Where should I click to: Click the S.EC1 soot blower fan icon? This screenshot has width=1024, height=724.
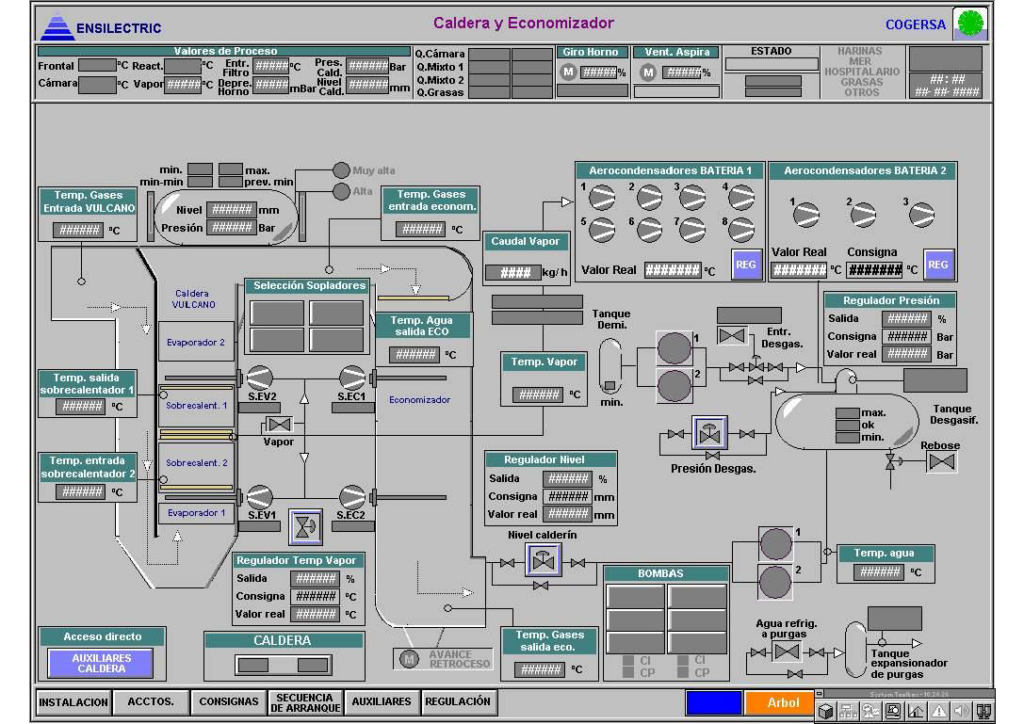[352, 376]
